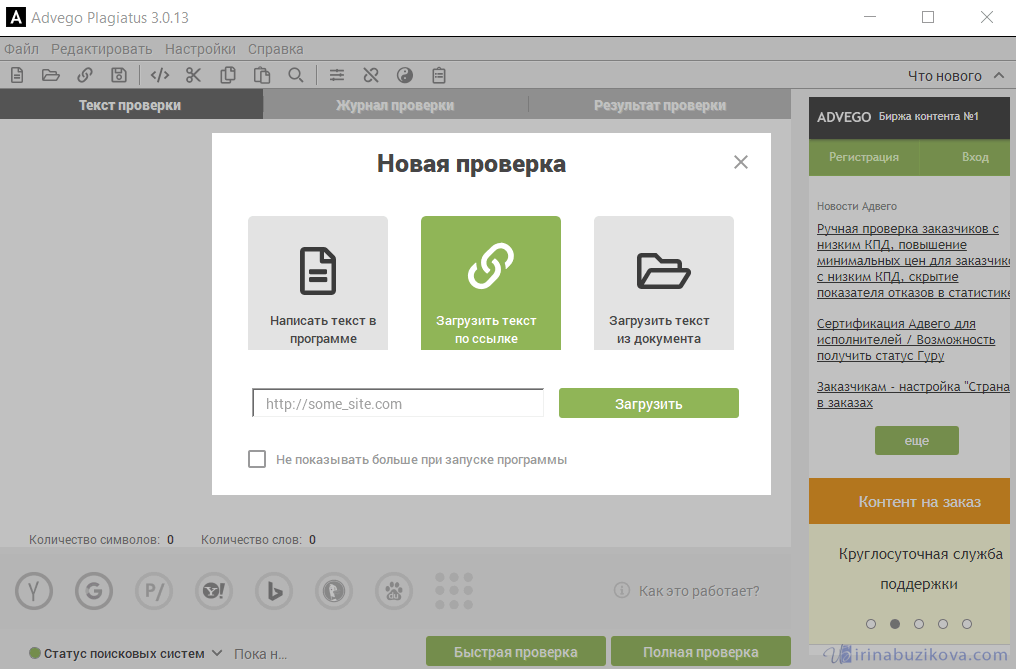This screenshot has width=1016, height=669.
Task: Choose the 'Написать текст в программе' tile
Action: [x=317, y=283]
